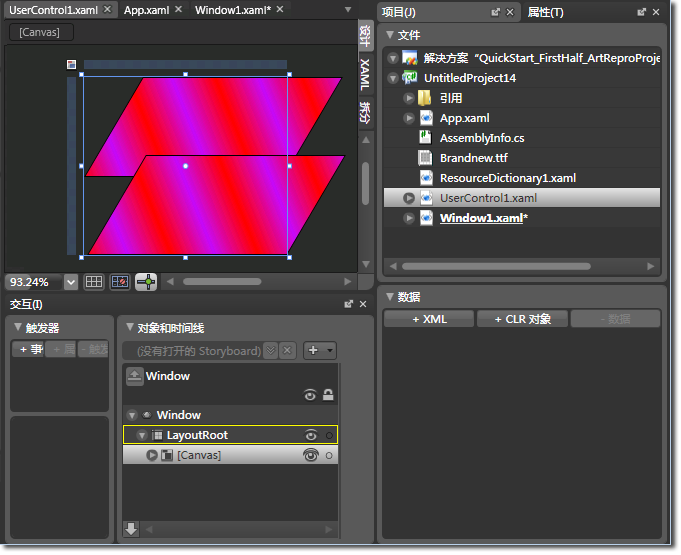Switch to the 设计 view tab

point(365,36)
